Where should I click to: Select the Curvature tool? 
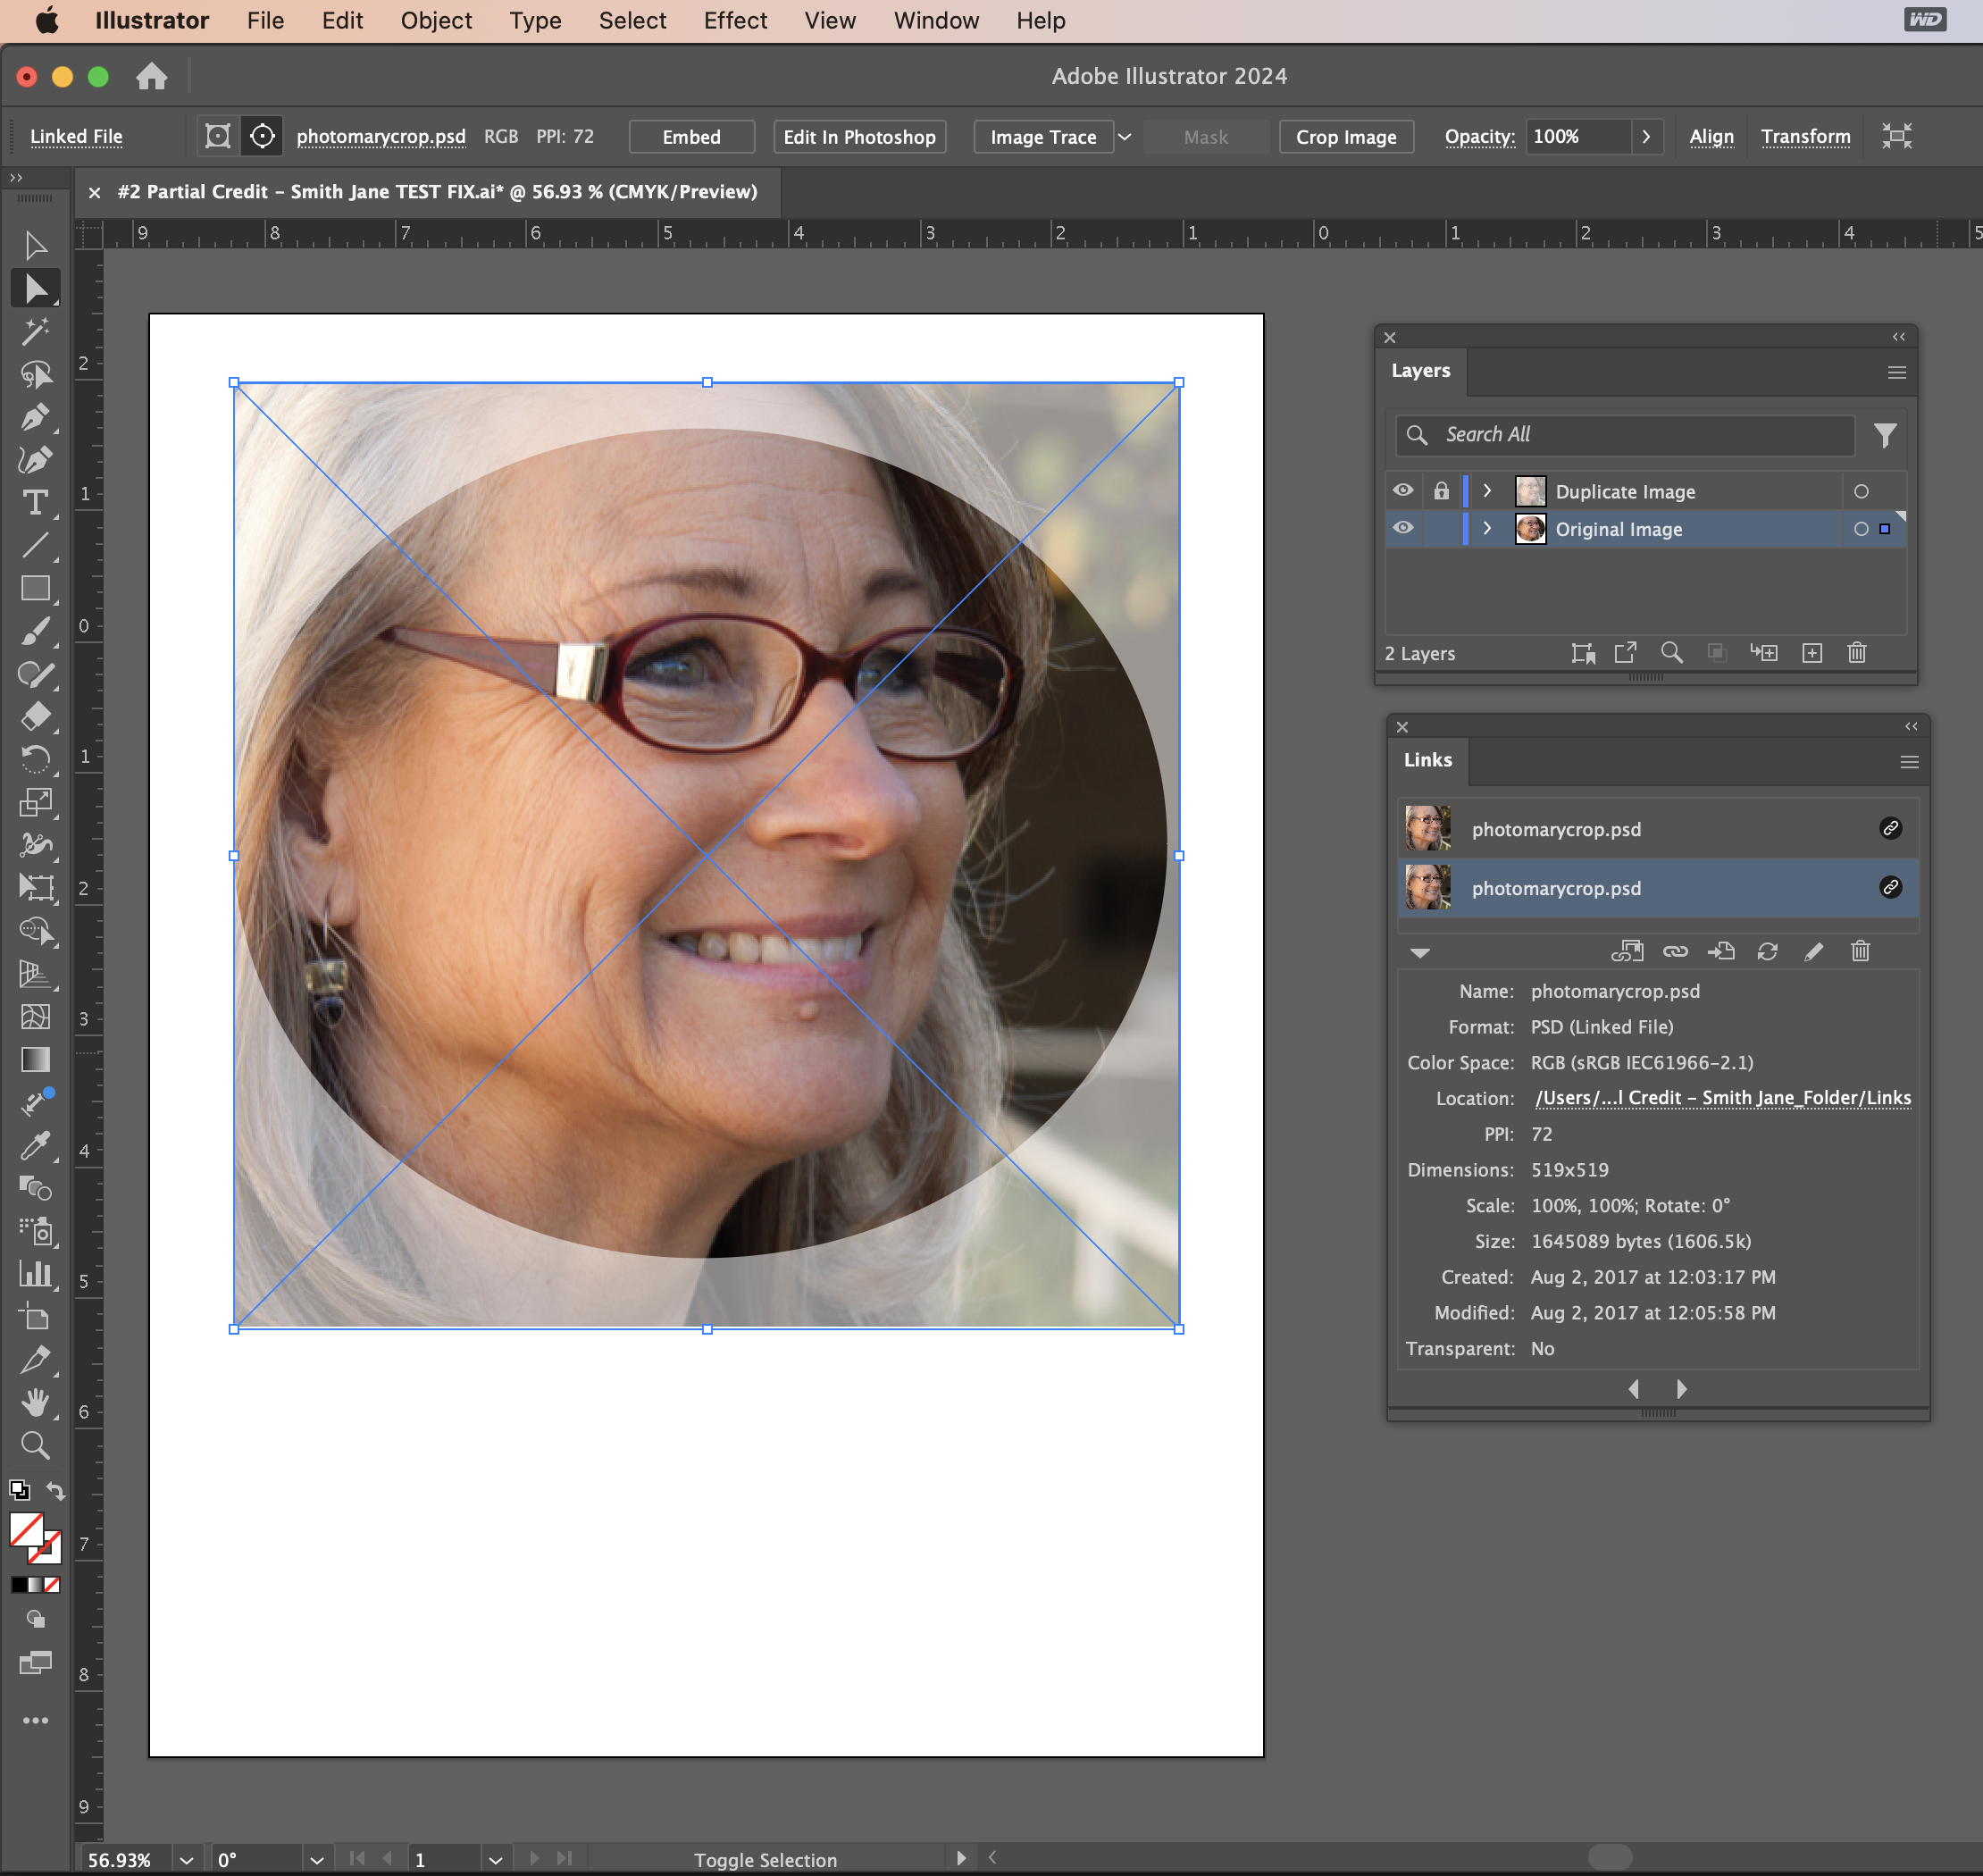[35, 460]
